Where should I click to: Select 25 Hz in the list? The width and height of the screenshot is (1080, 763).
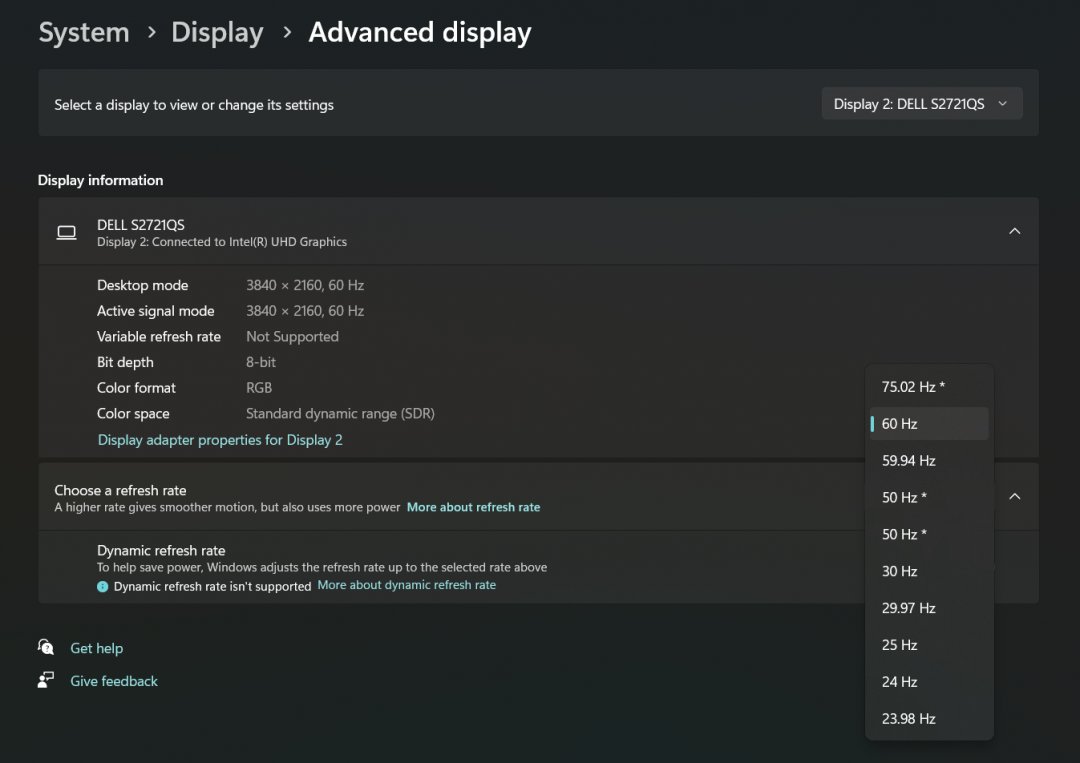[928, 645]
